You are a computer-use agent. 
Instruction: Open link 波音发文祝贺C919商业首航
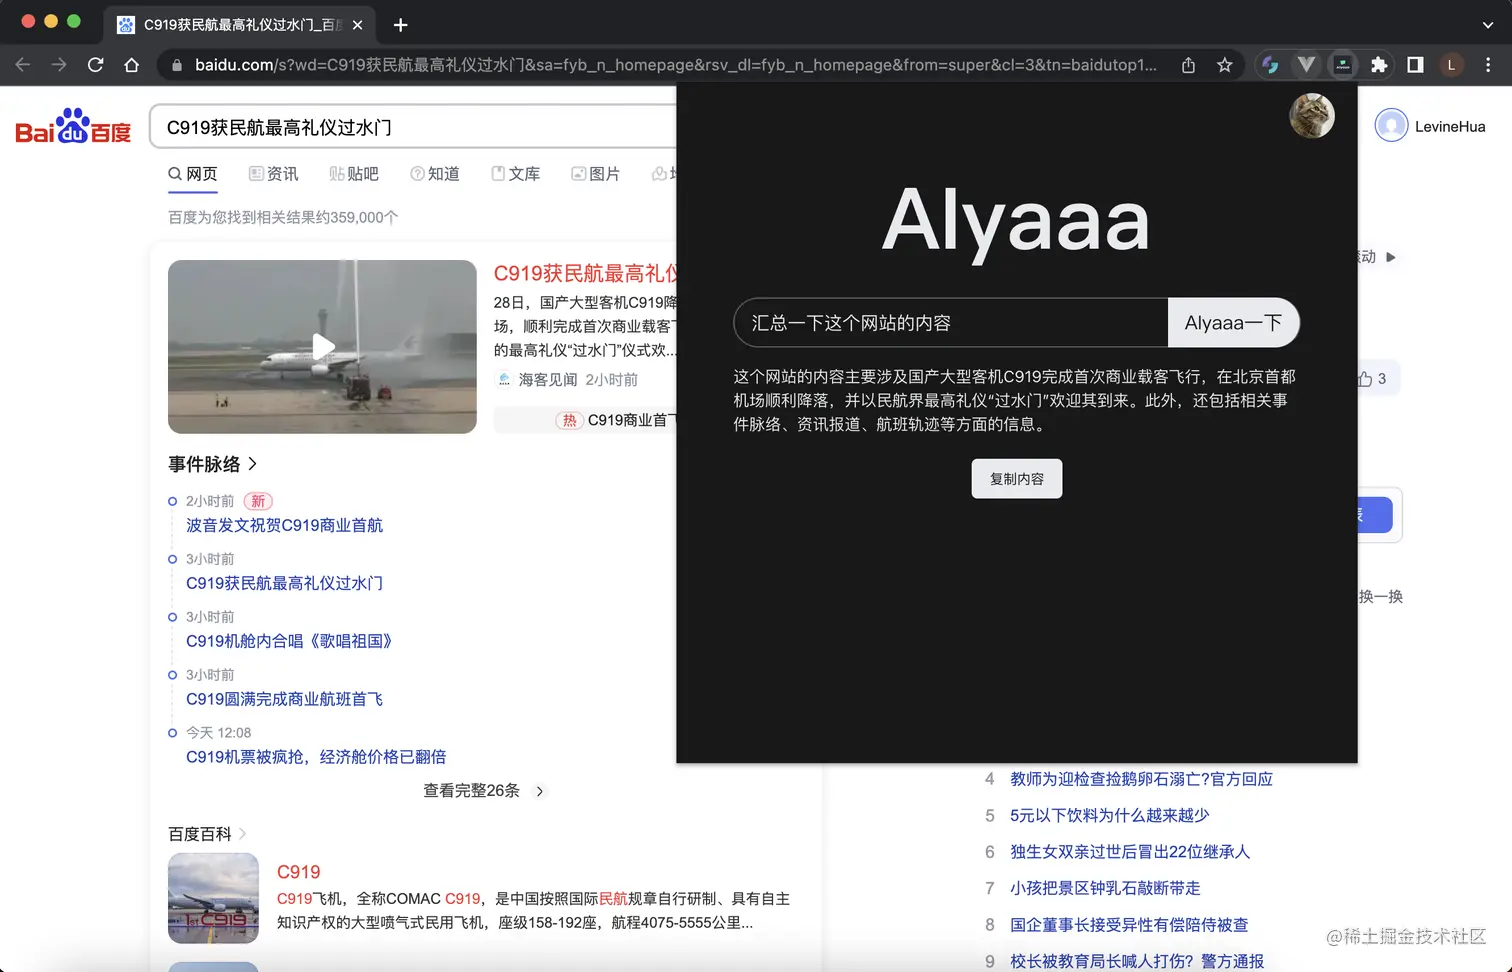click(x=284, y=525)
